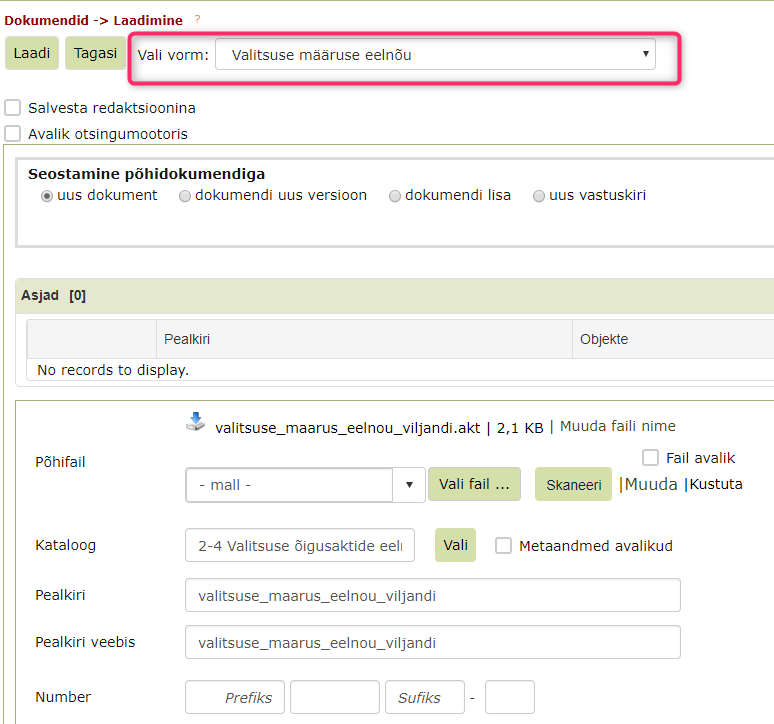
Task: Select the uus dokument radio button
Action: tap(47, 196)
